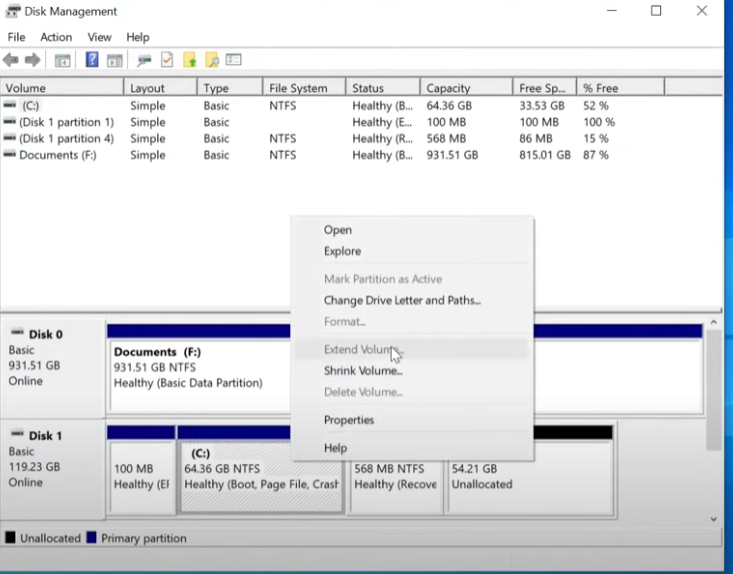Click the blue Help question-mark icon
Viewport: 733px width, 574px height.
click(92, 60)
